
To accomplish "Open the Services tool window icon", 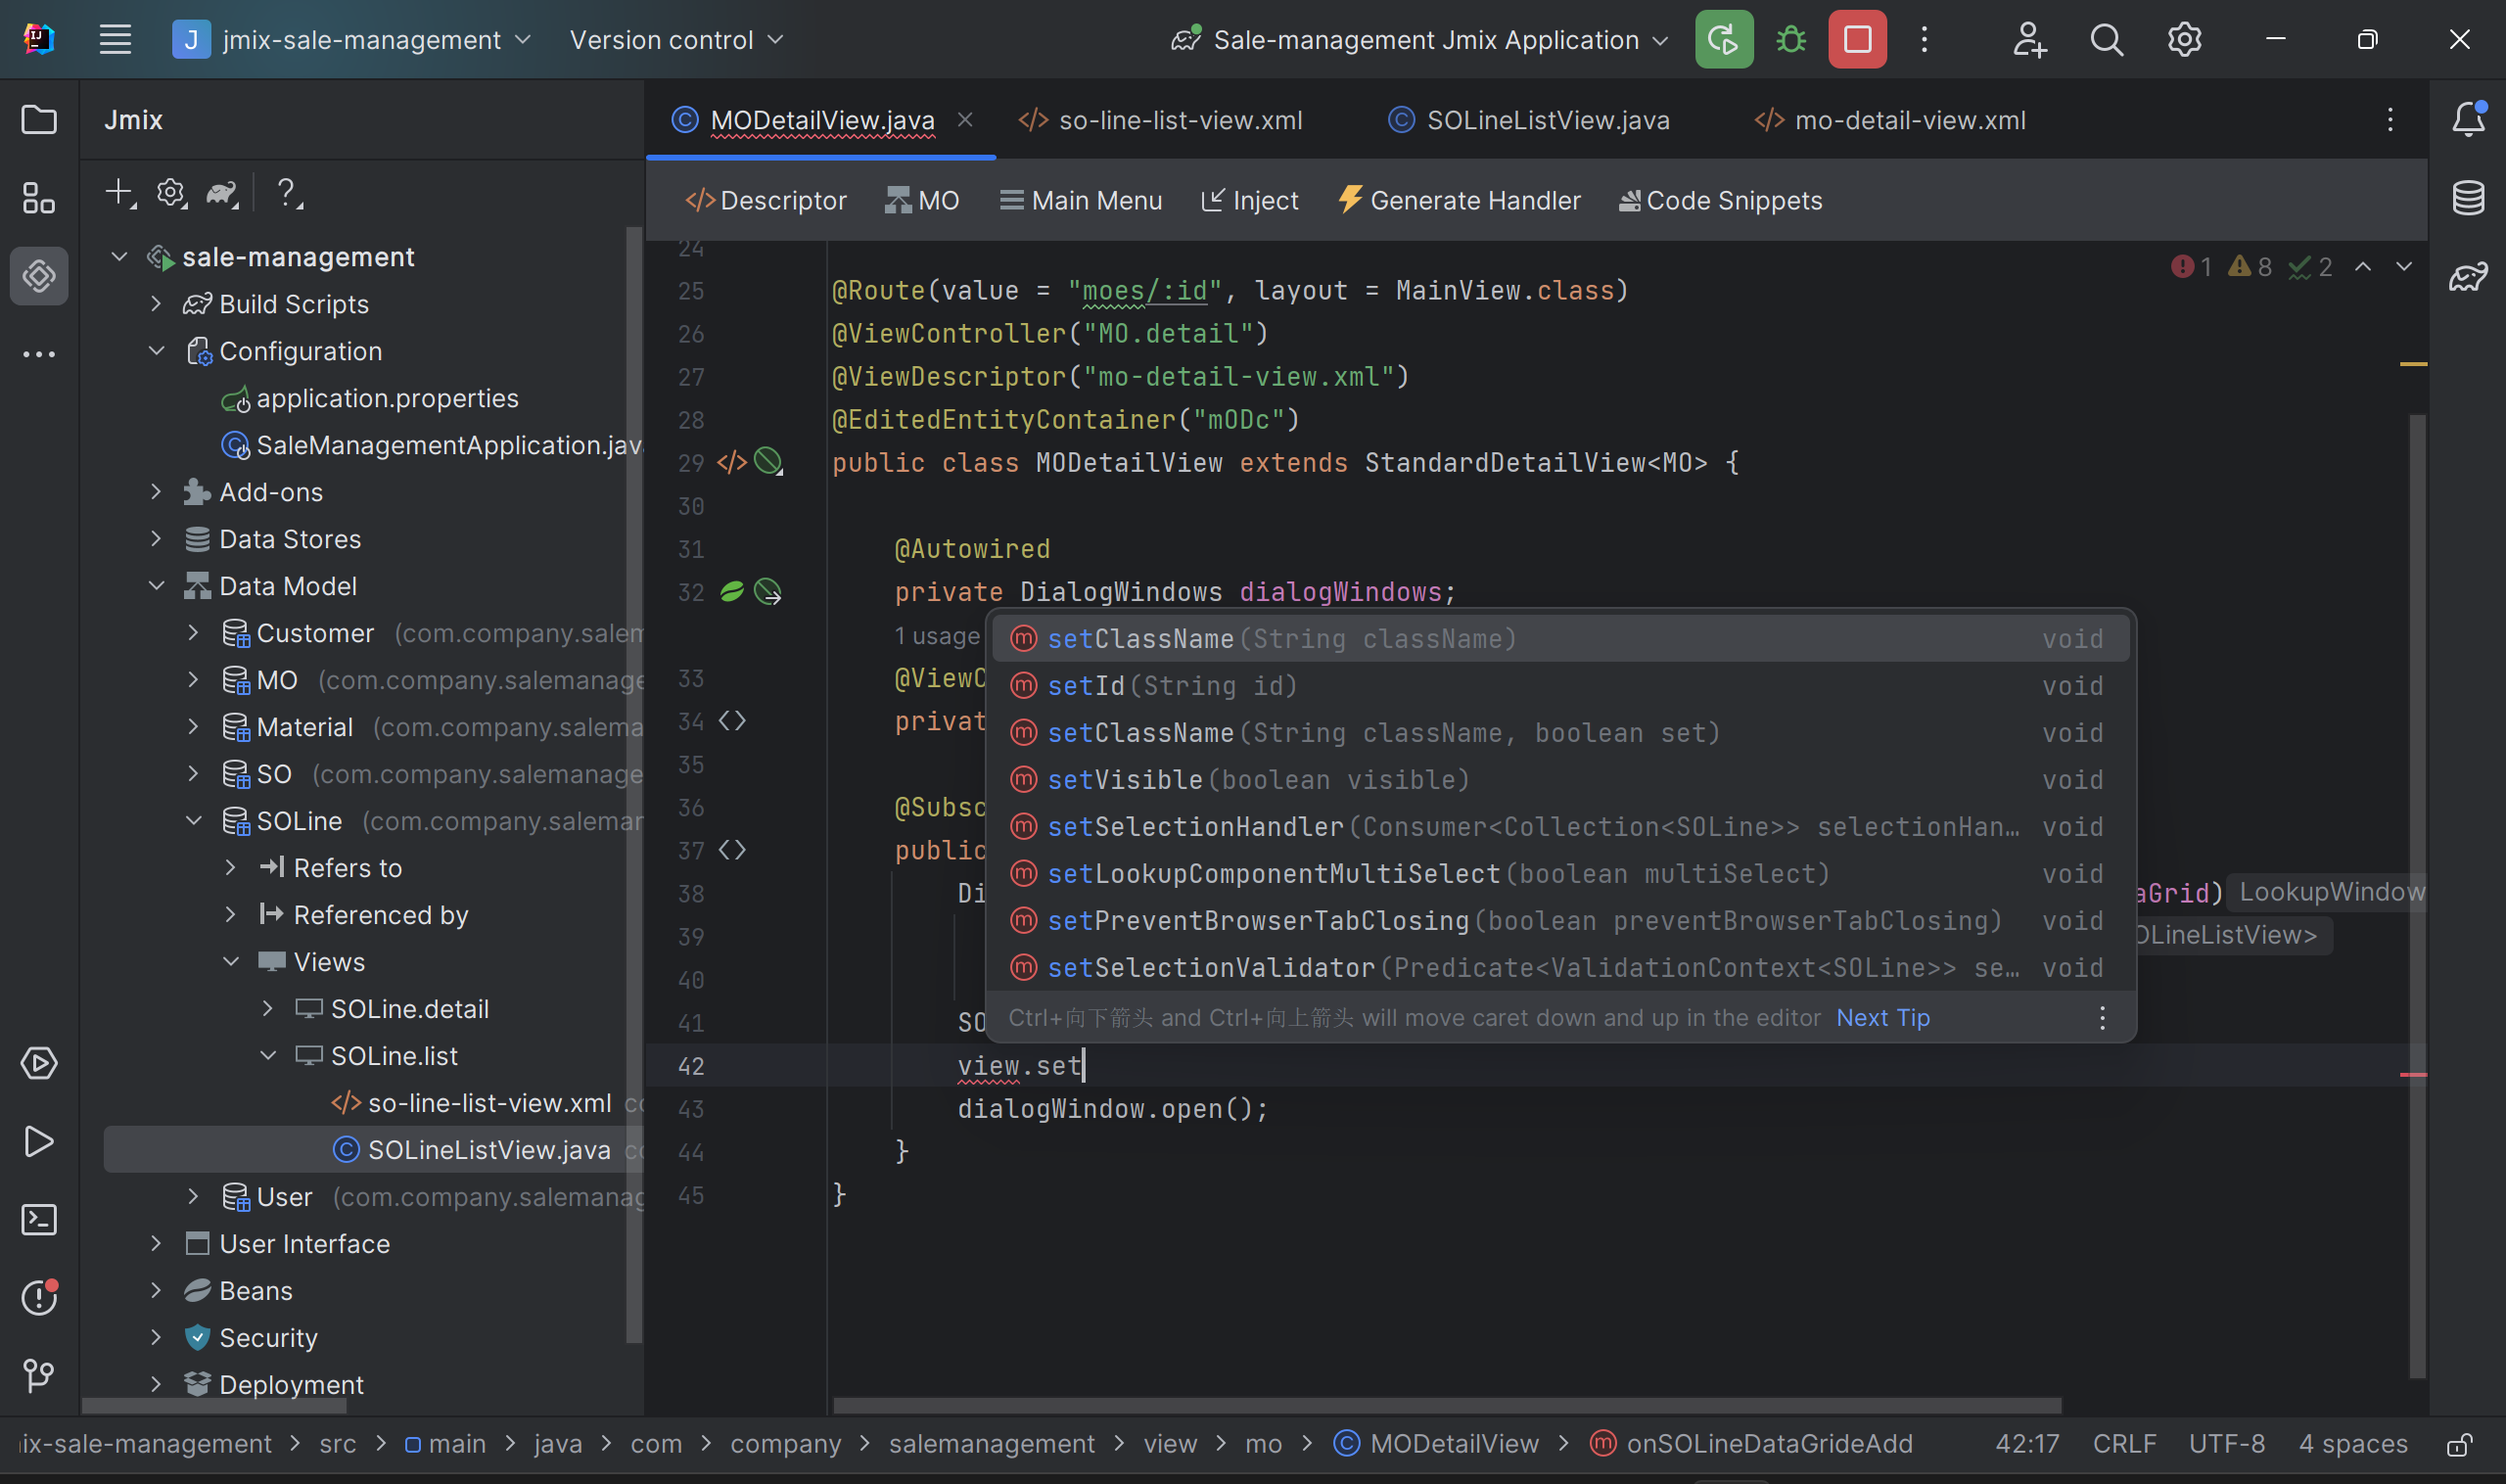I will point(39,1063).
